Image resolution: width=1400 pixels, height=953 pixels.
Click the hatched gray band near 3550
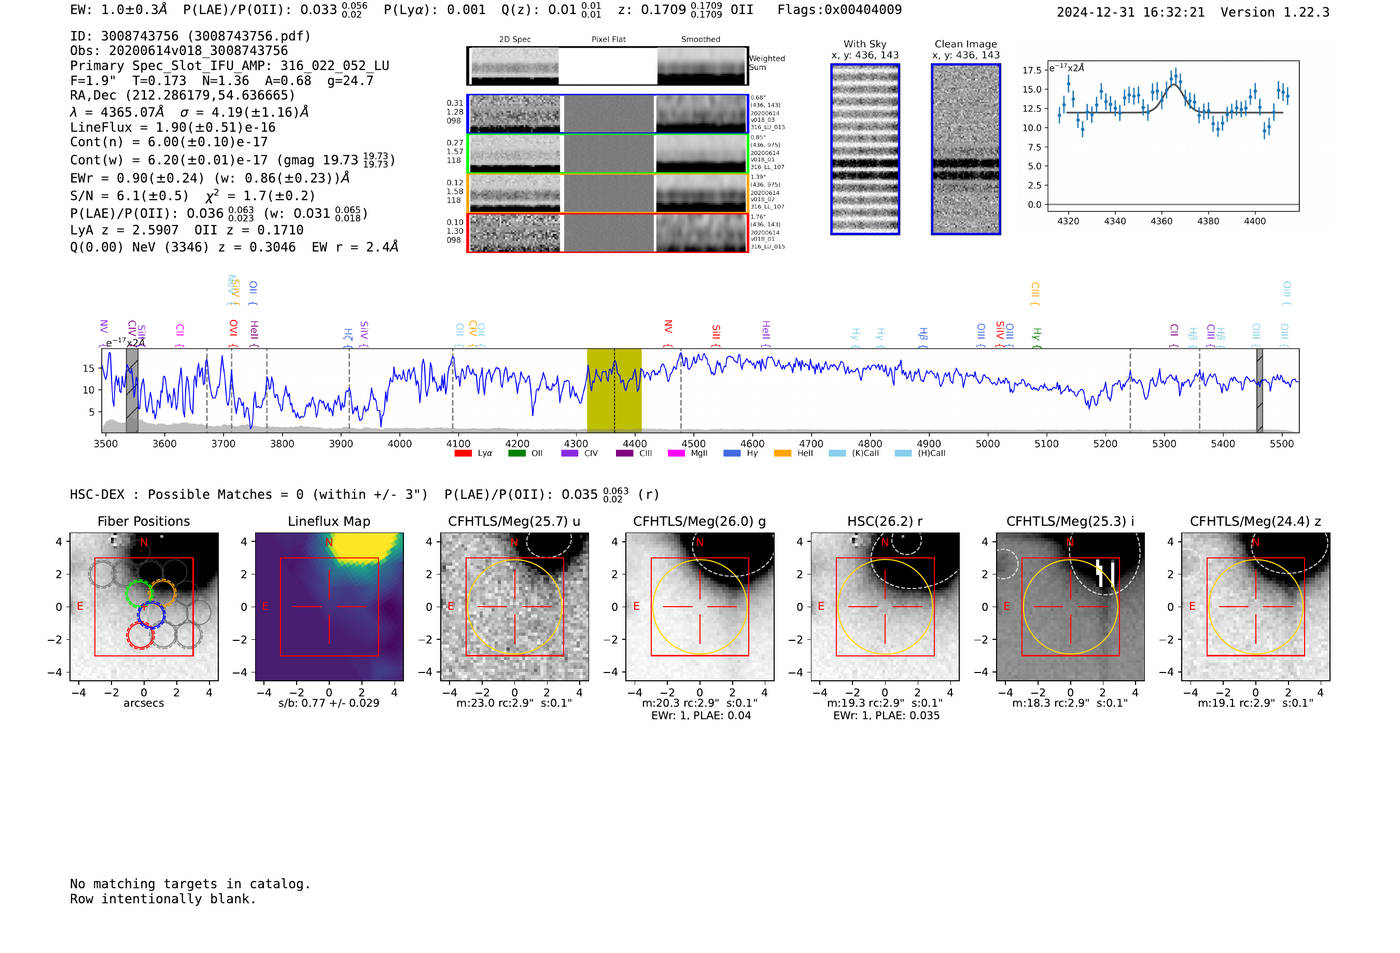click(132, 390)
